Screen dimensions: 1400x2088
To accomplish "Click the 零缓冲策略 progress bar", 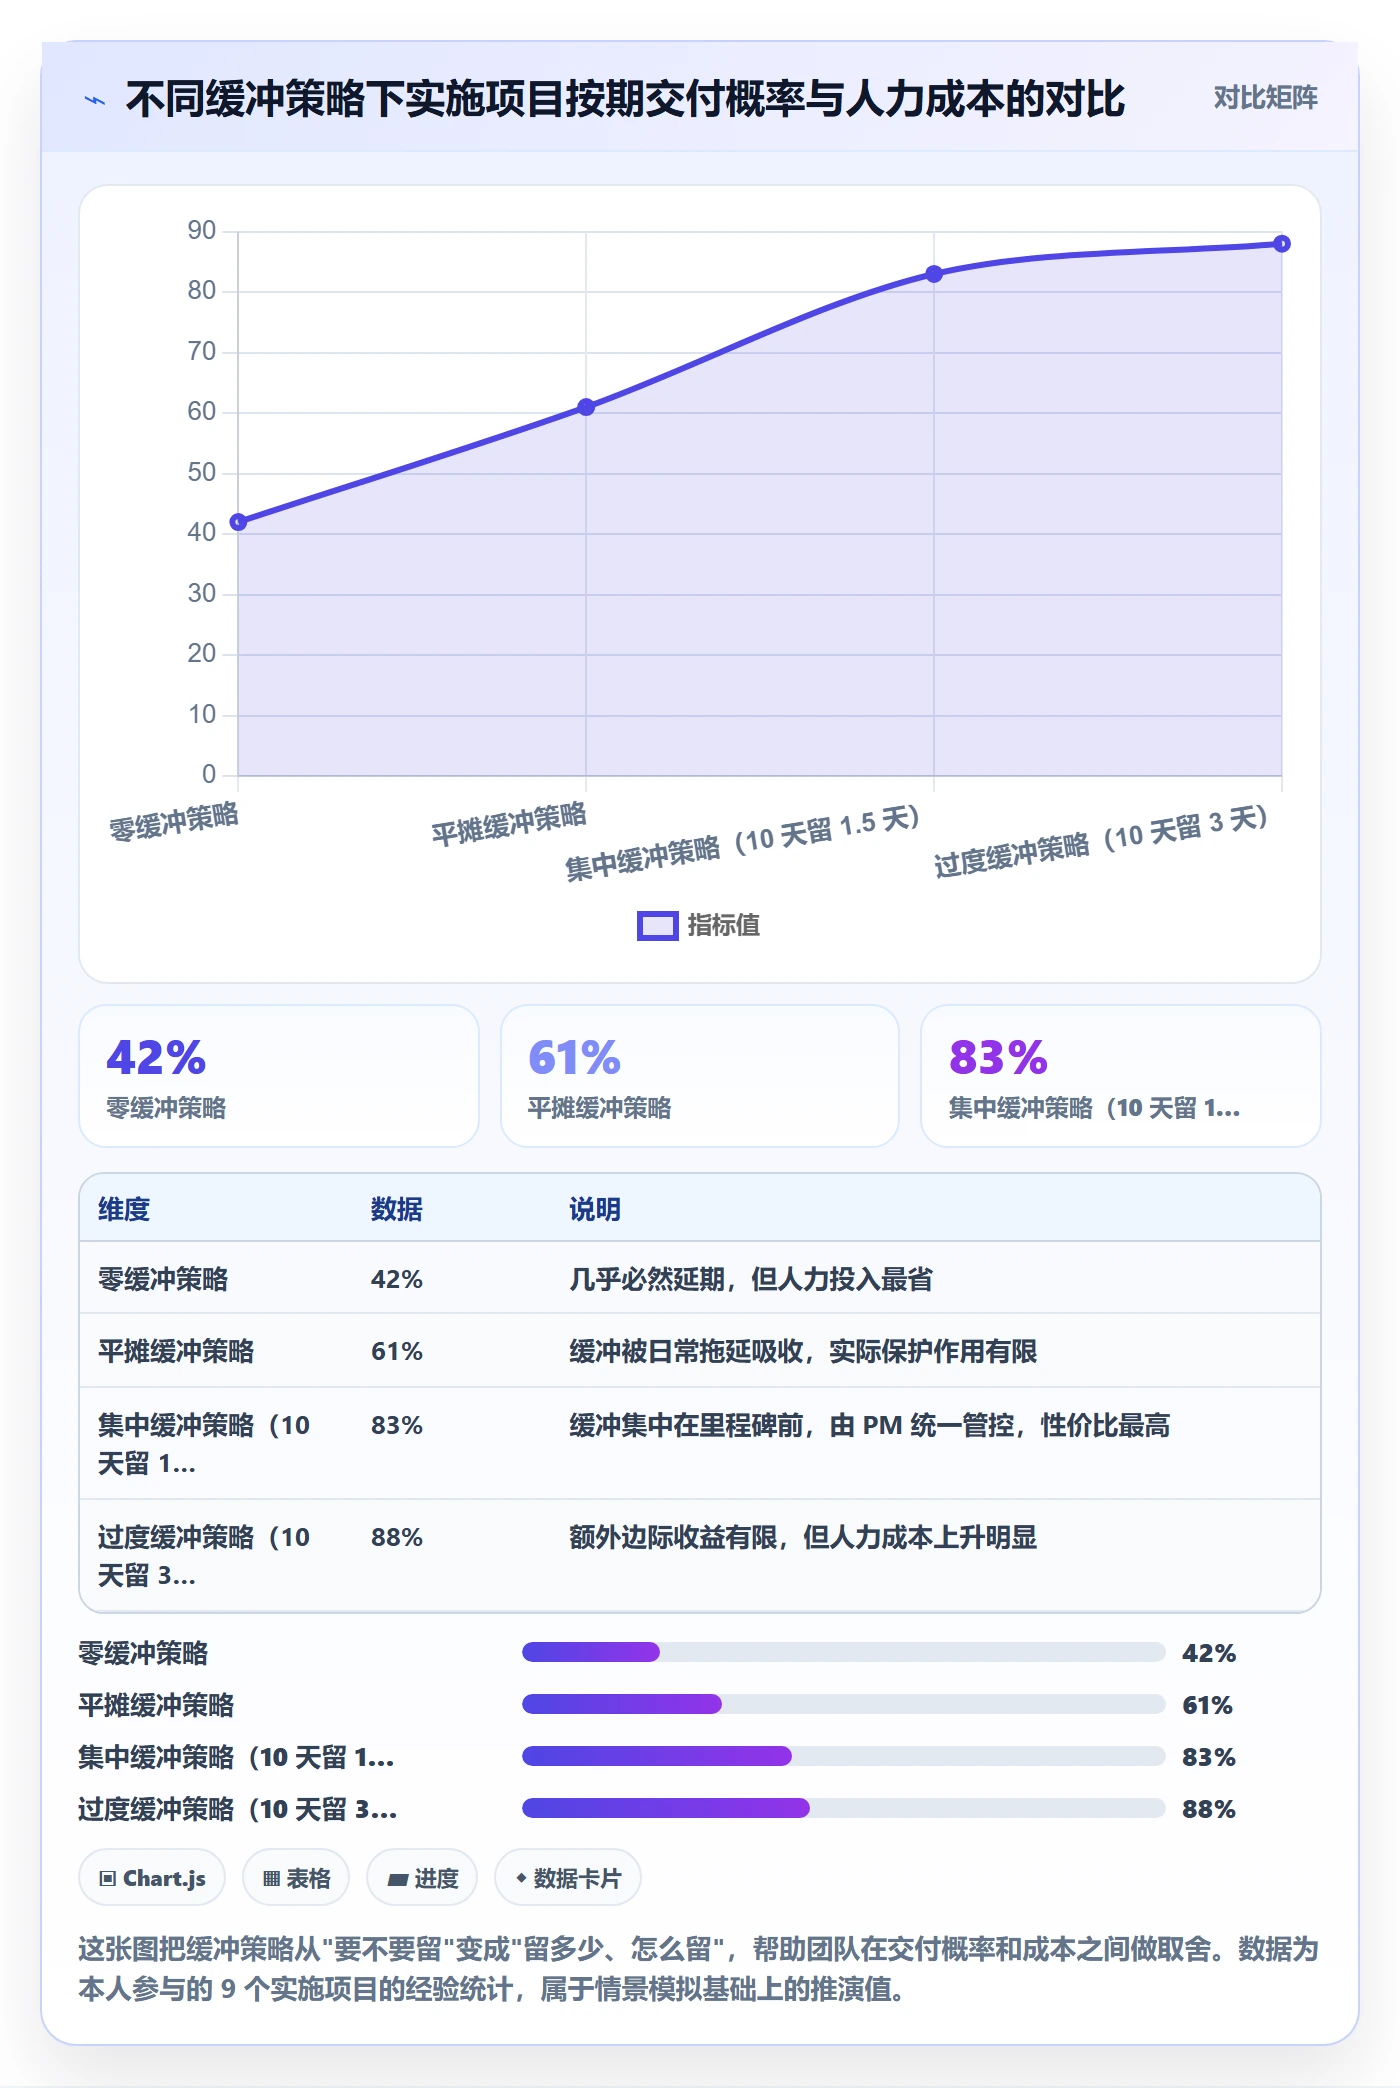I will point(843,1652).
